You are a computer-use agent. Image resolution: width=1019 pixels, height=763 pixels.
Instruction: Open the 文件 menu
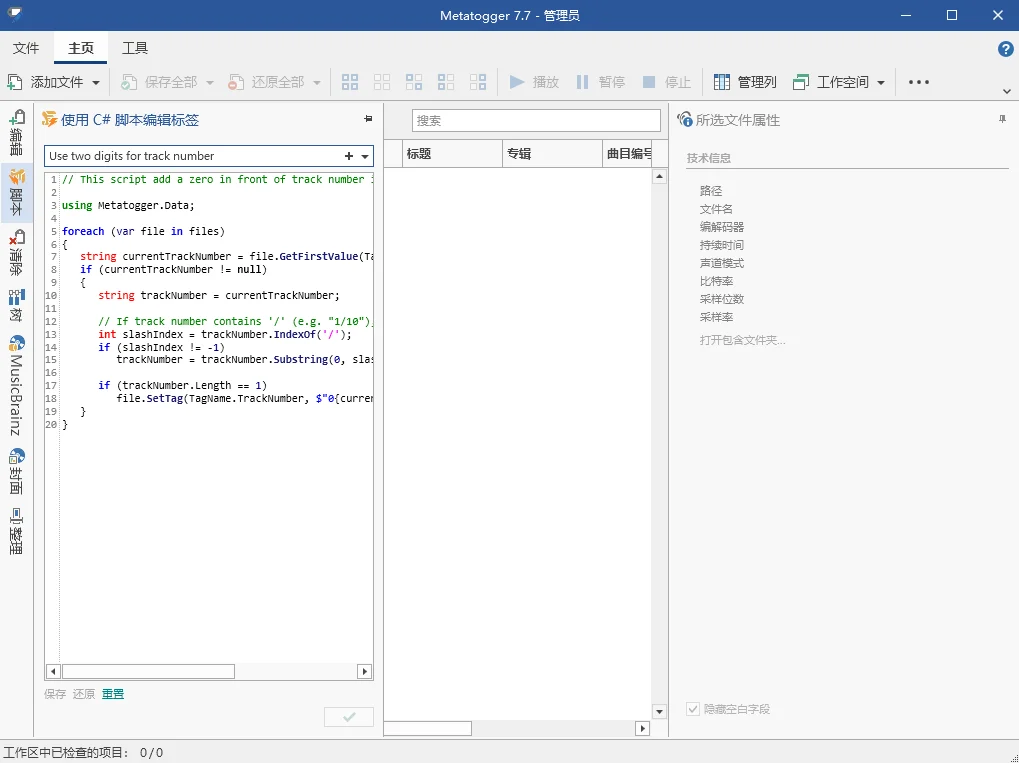pyautogui.click(x=26, y=48)
